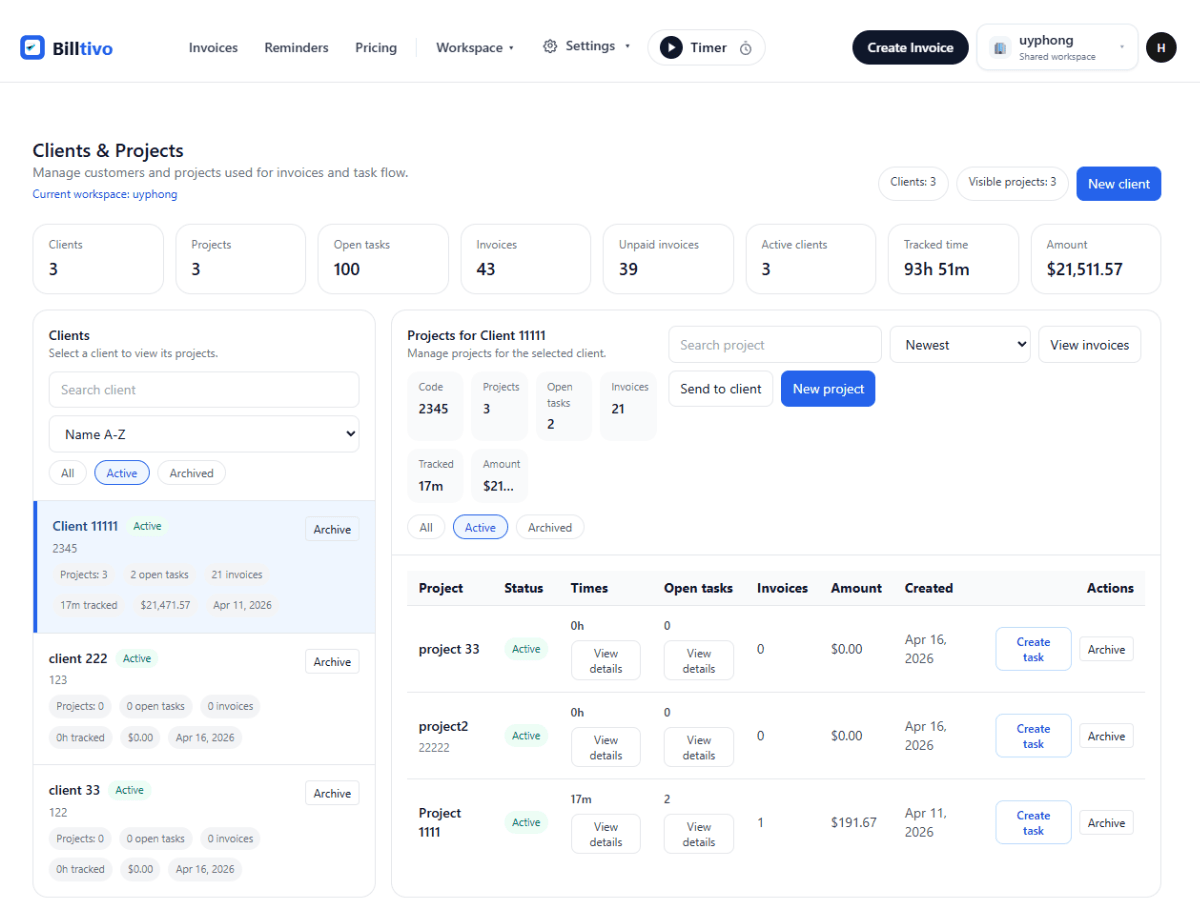Select client 33 in list
Image resolution: width=1200 pixels, height=900 pixels.
point(204,831)
